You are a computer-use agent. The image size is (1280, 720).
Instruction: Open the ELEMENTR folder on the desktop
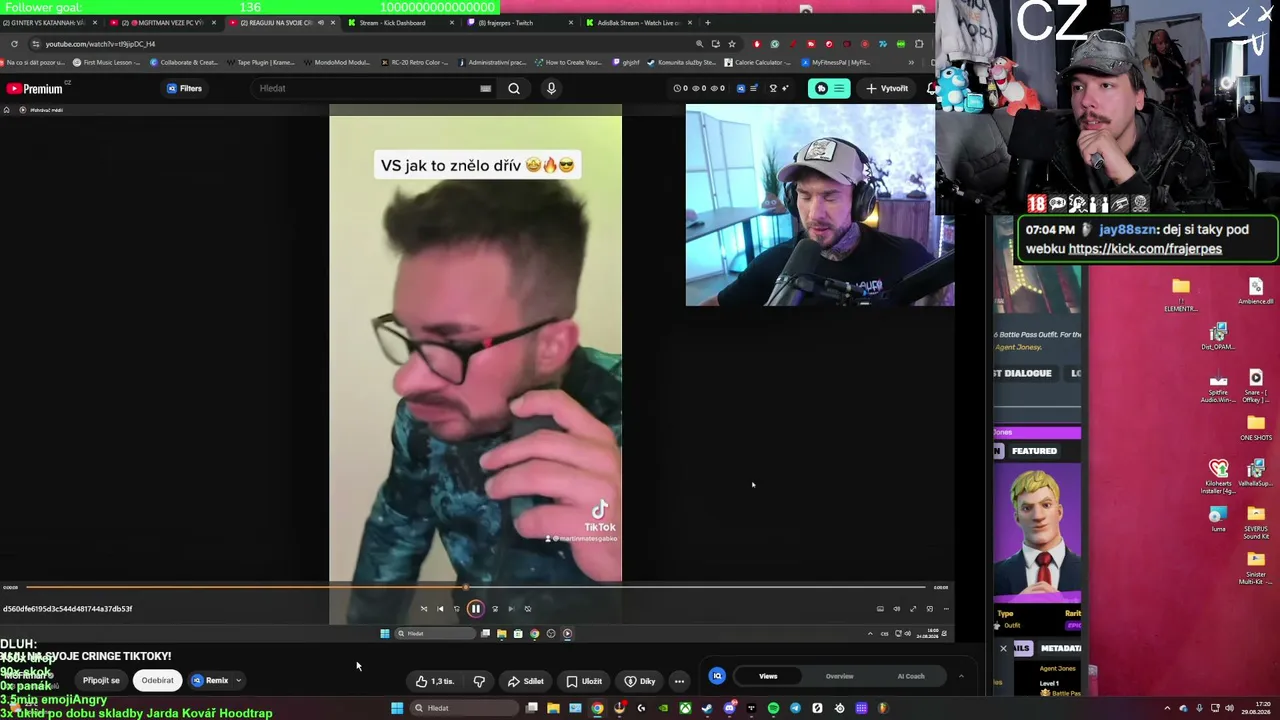click(1181, 295)
